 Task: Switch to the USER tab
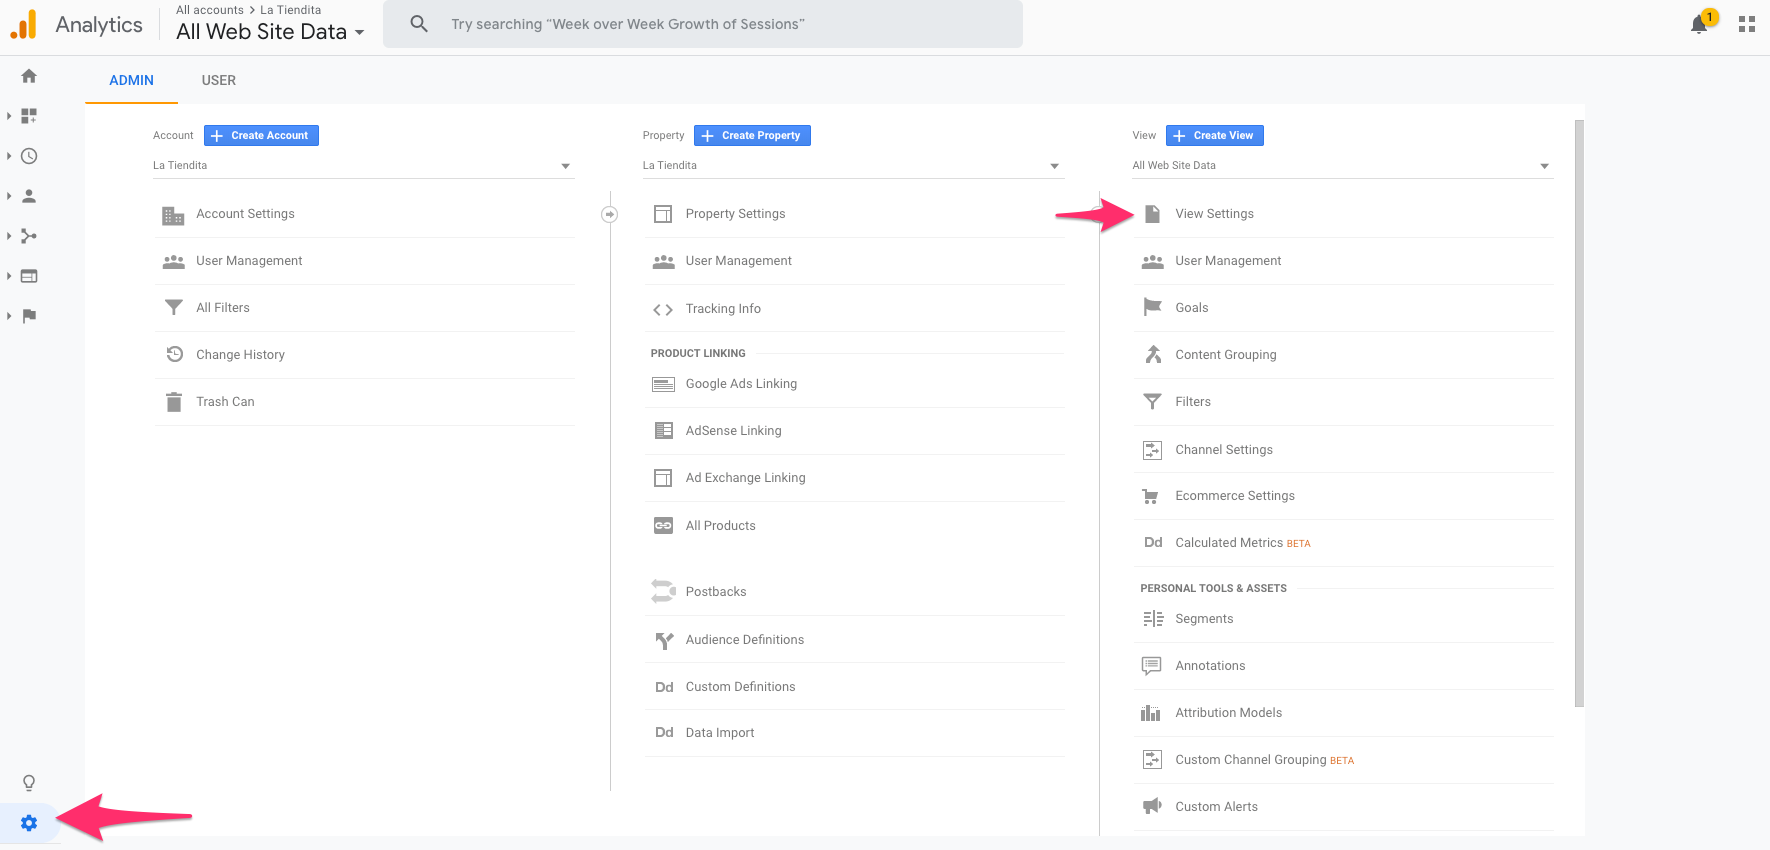[219, 80]
